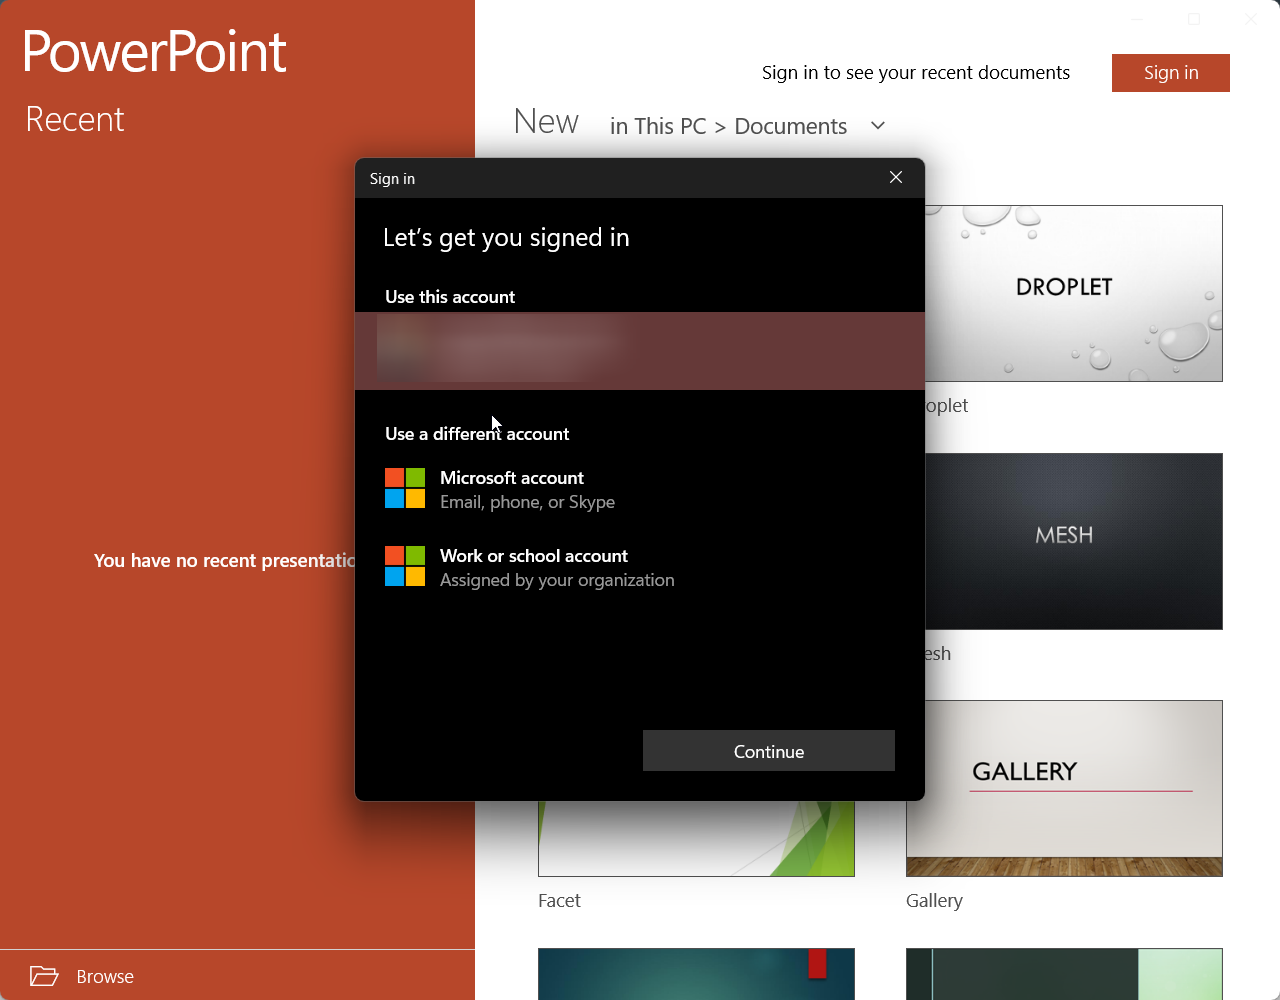Click the Work or school account logo icon

pyautogui.click(x=405, y=566)
